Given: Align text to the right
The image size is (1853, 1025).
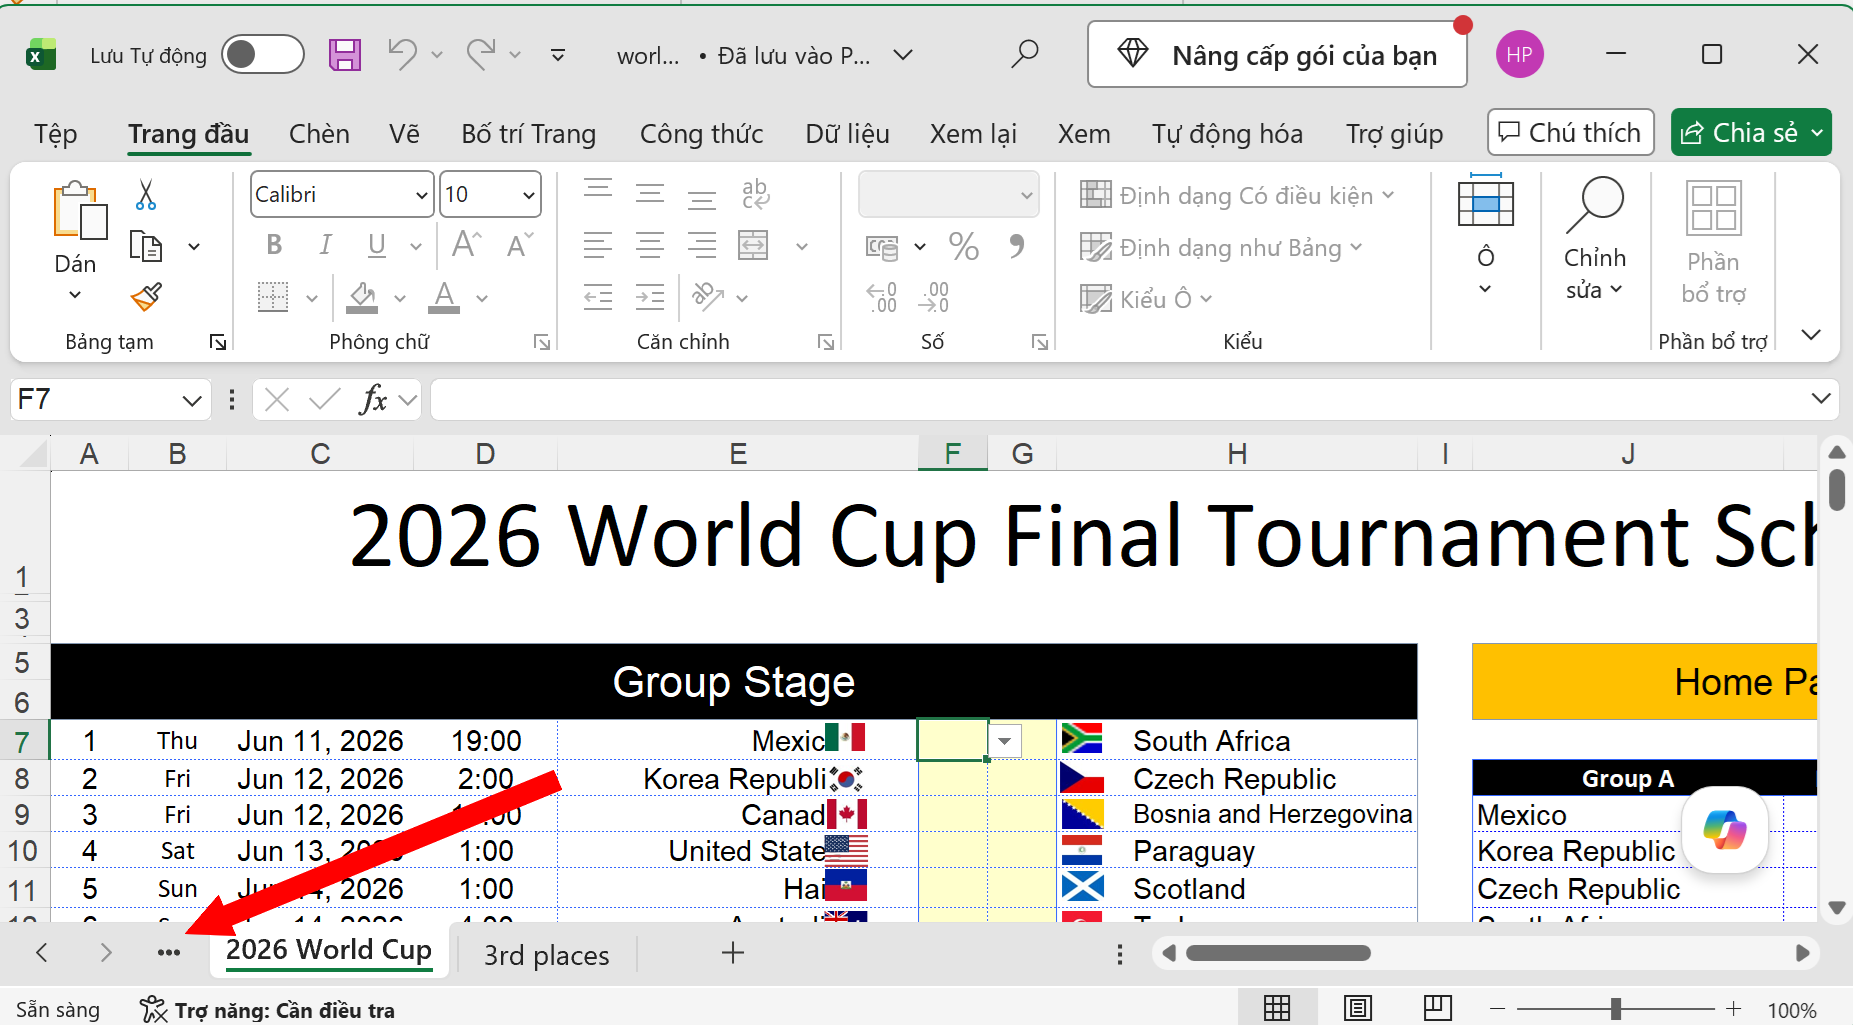Looking at the screenshot, I should pyautogui.click(x=702, y=245).
